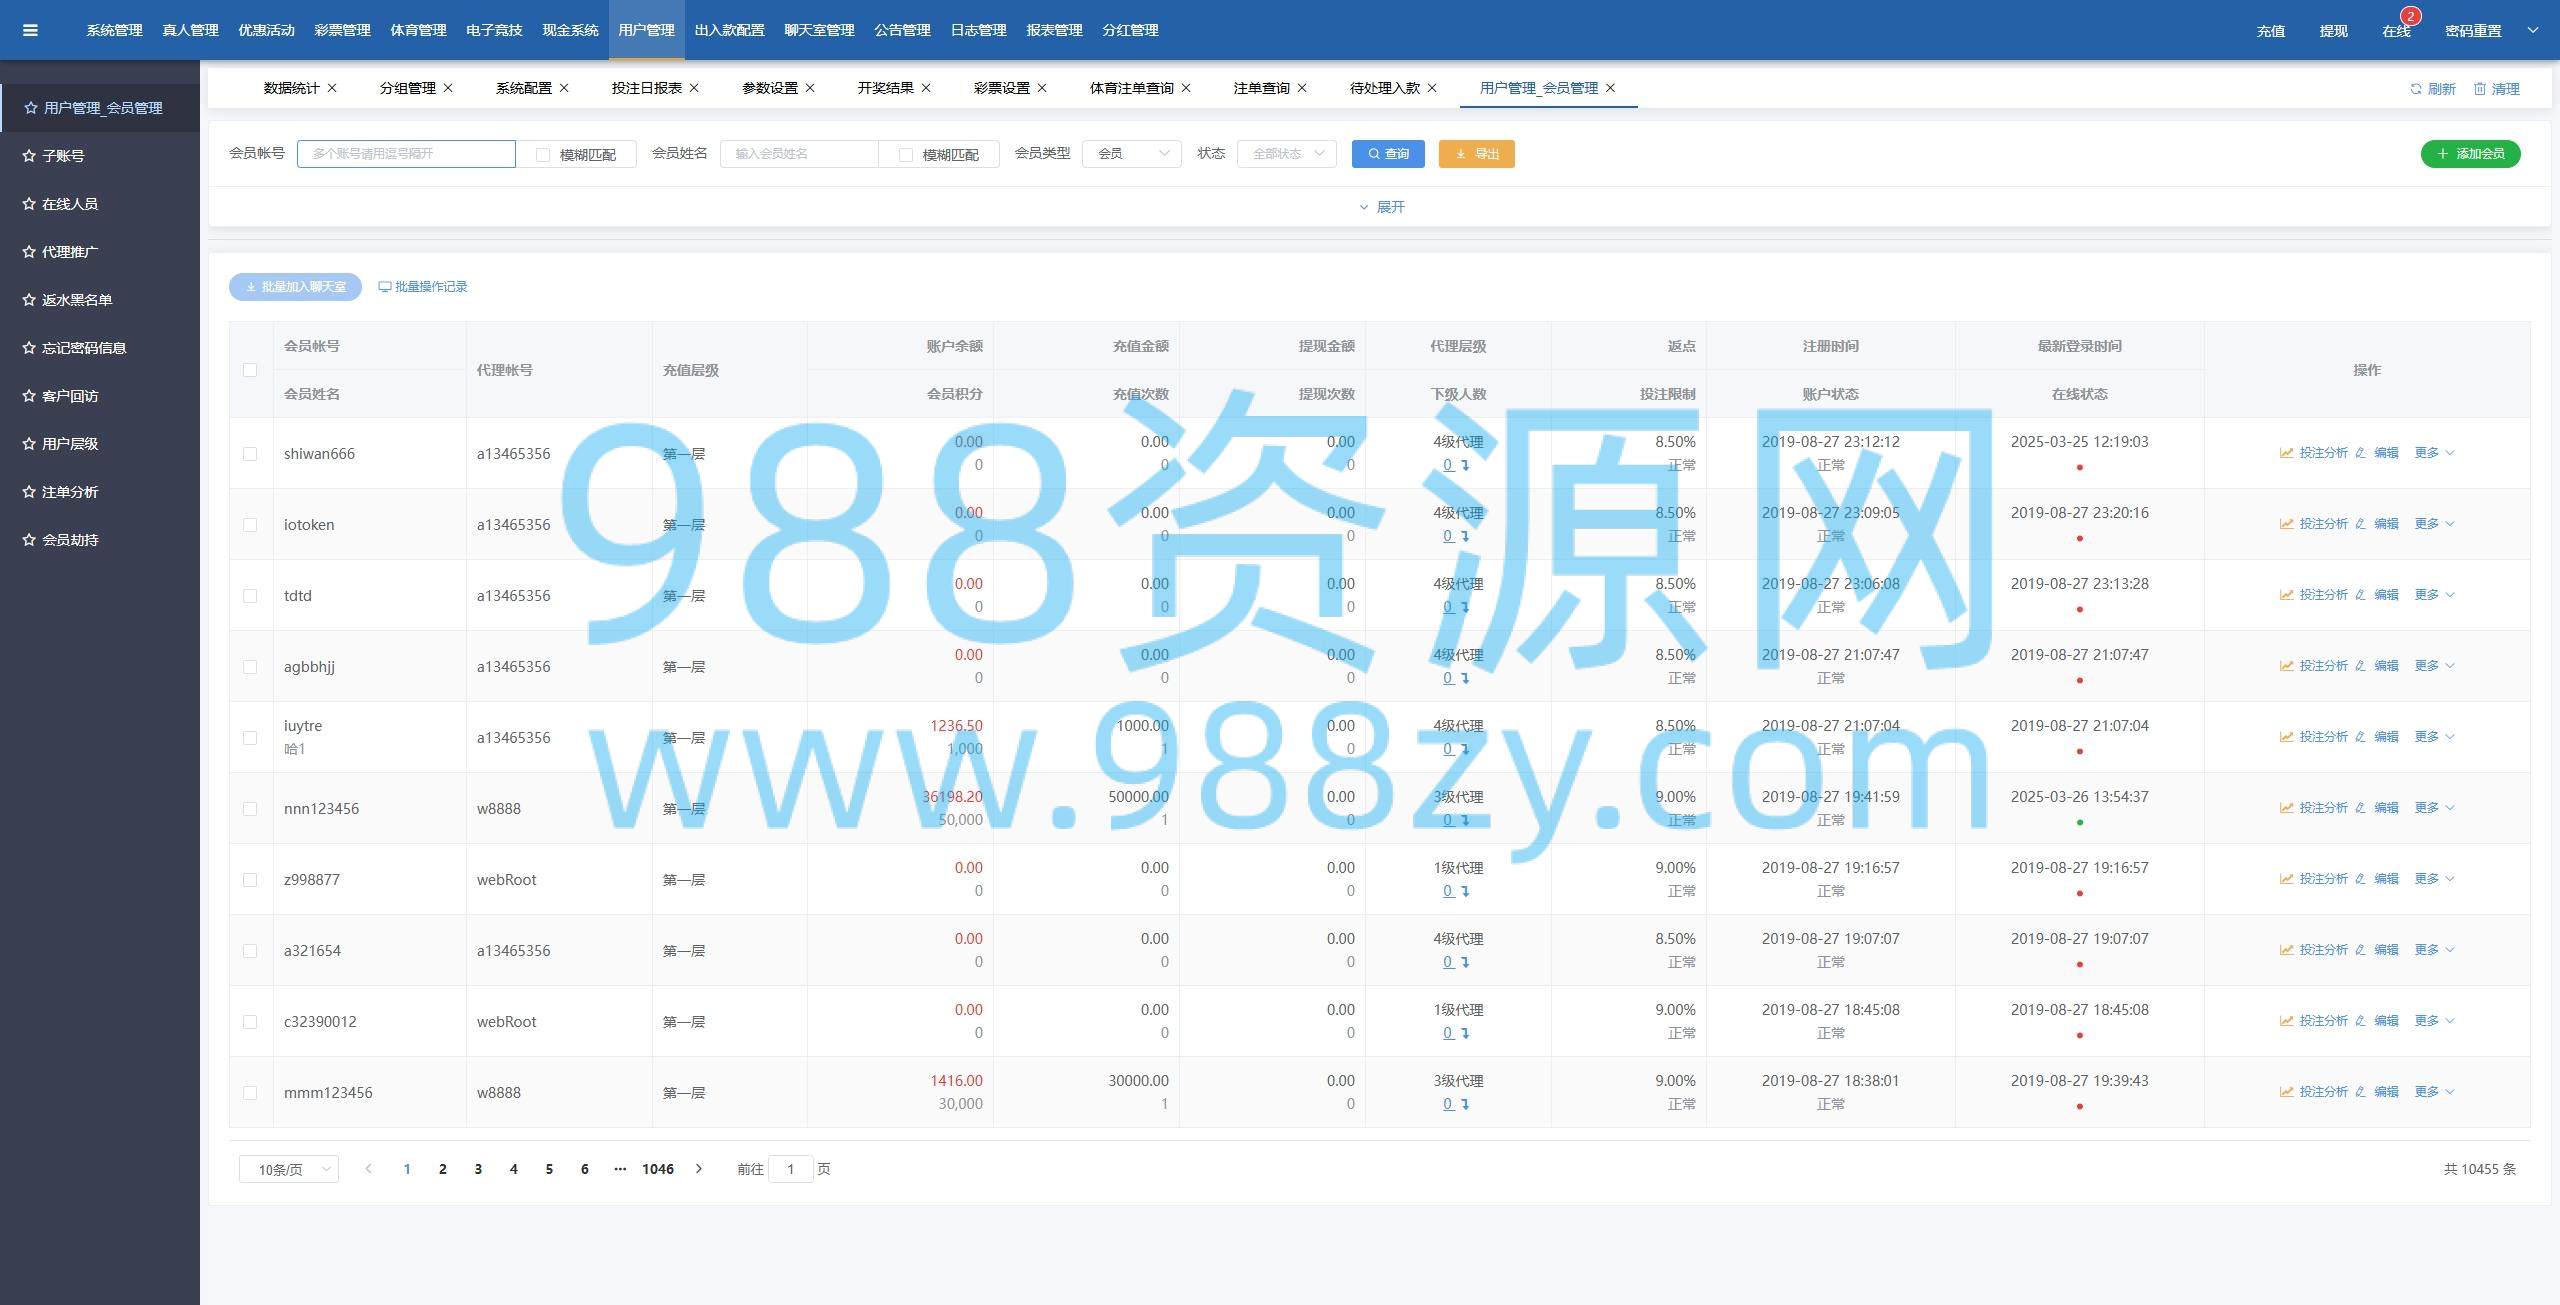
Task: Click the green 添加会员 button
Action: click(x=2469, y=154)
